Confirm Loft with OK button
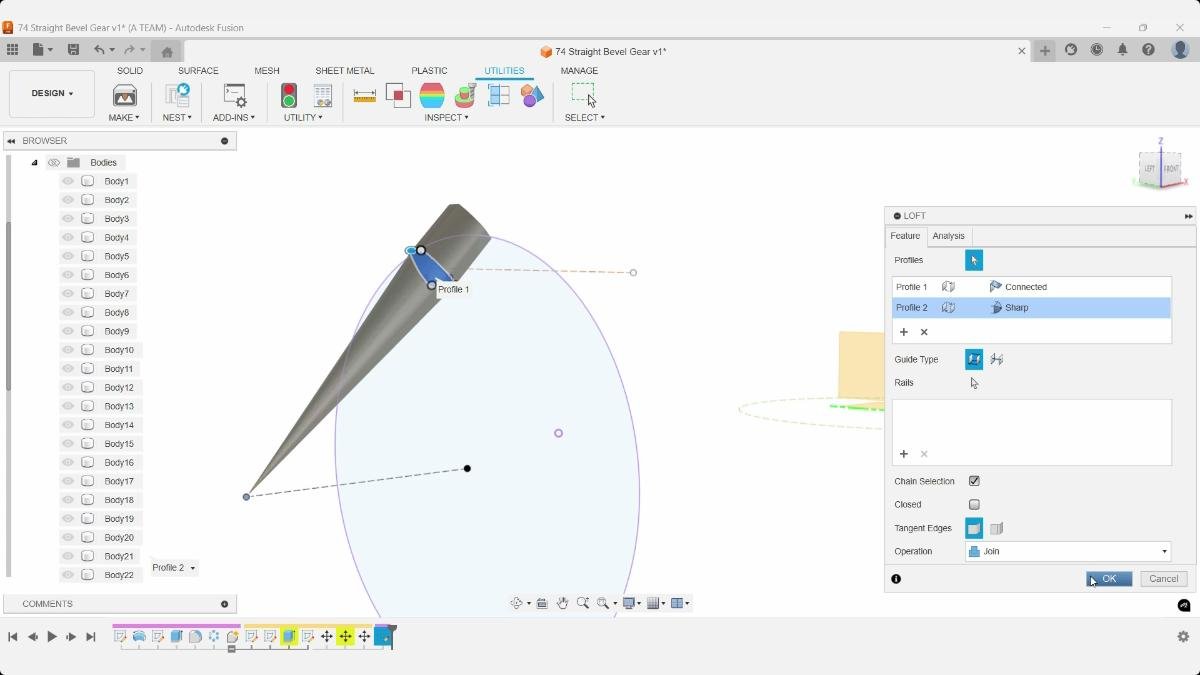 (x=1109, y=579)
